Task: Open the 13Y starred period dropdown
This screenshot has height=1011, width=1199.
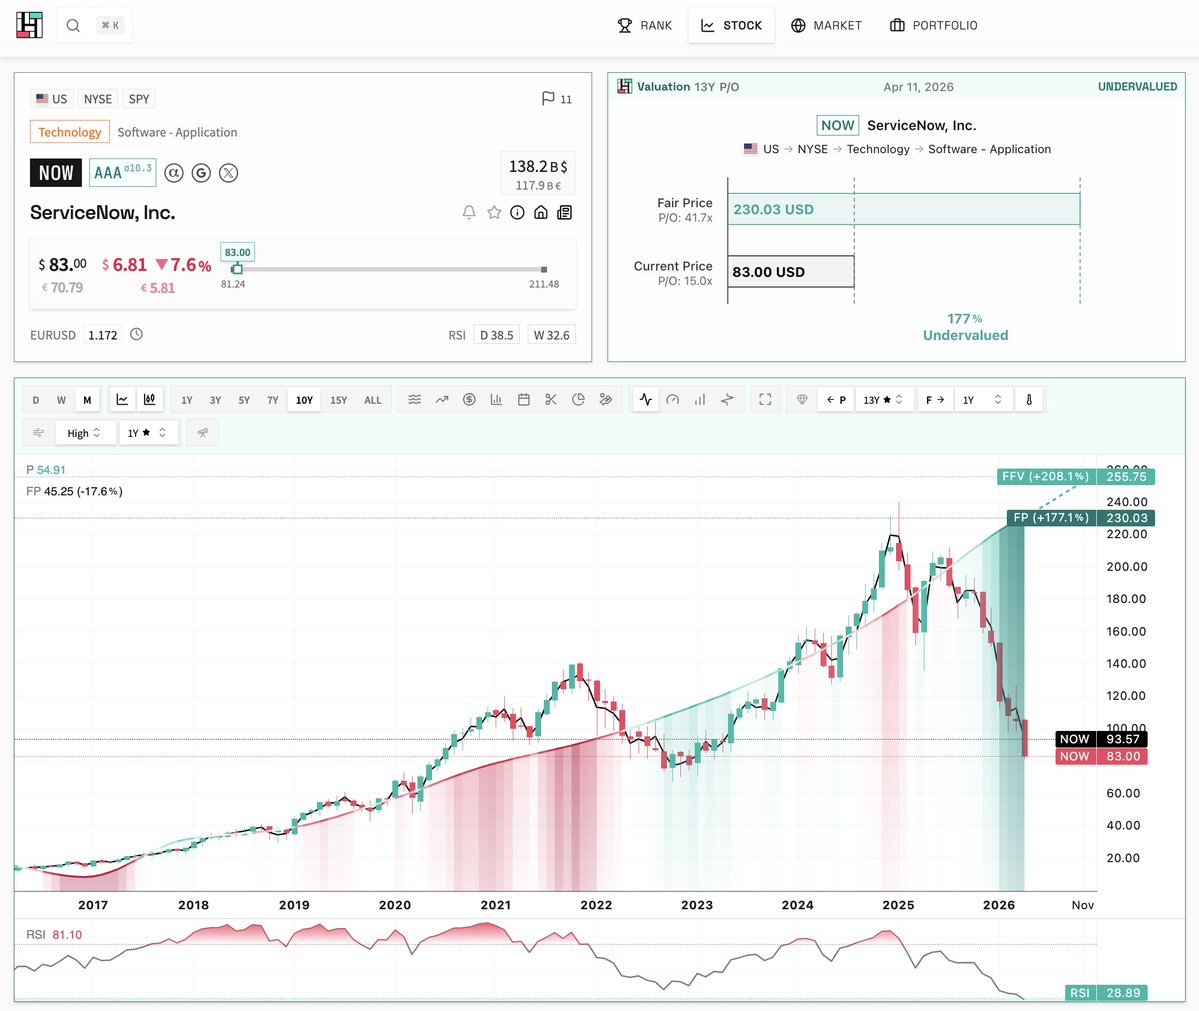Action: [x=883, y=400]
